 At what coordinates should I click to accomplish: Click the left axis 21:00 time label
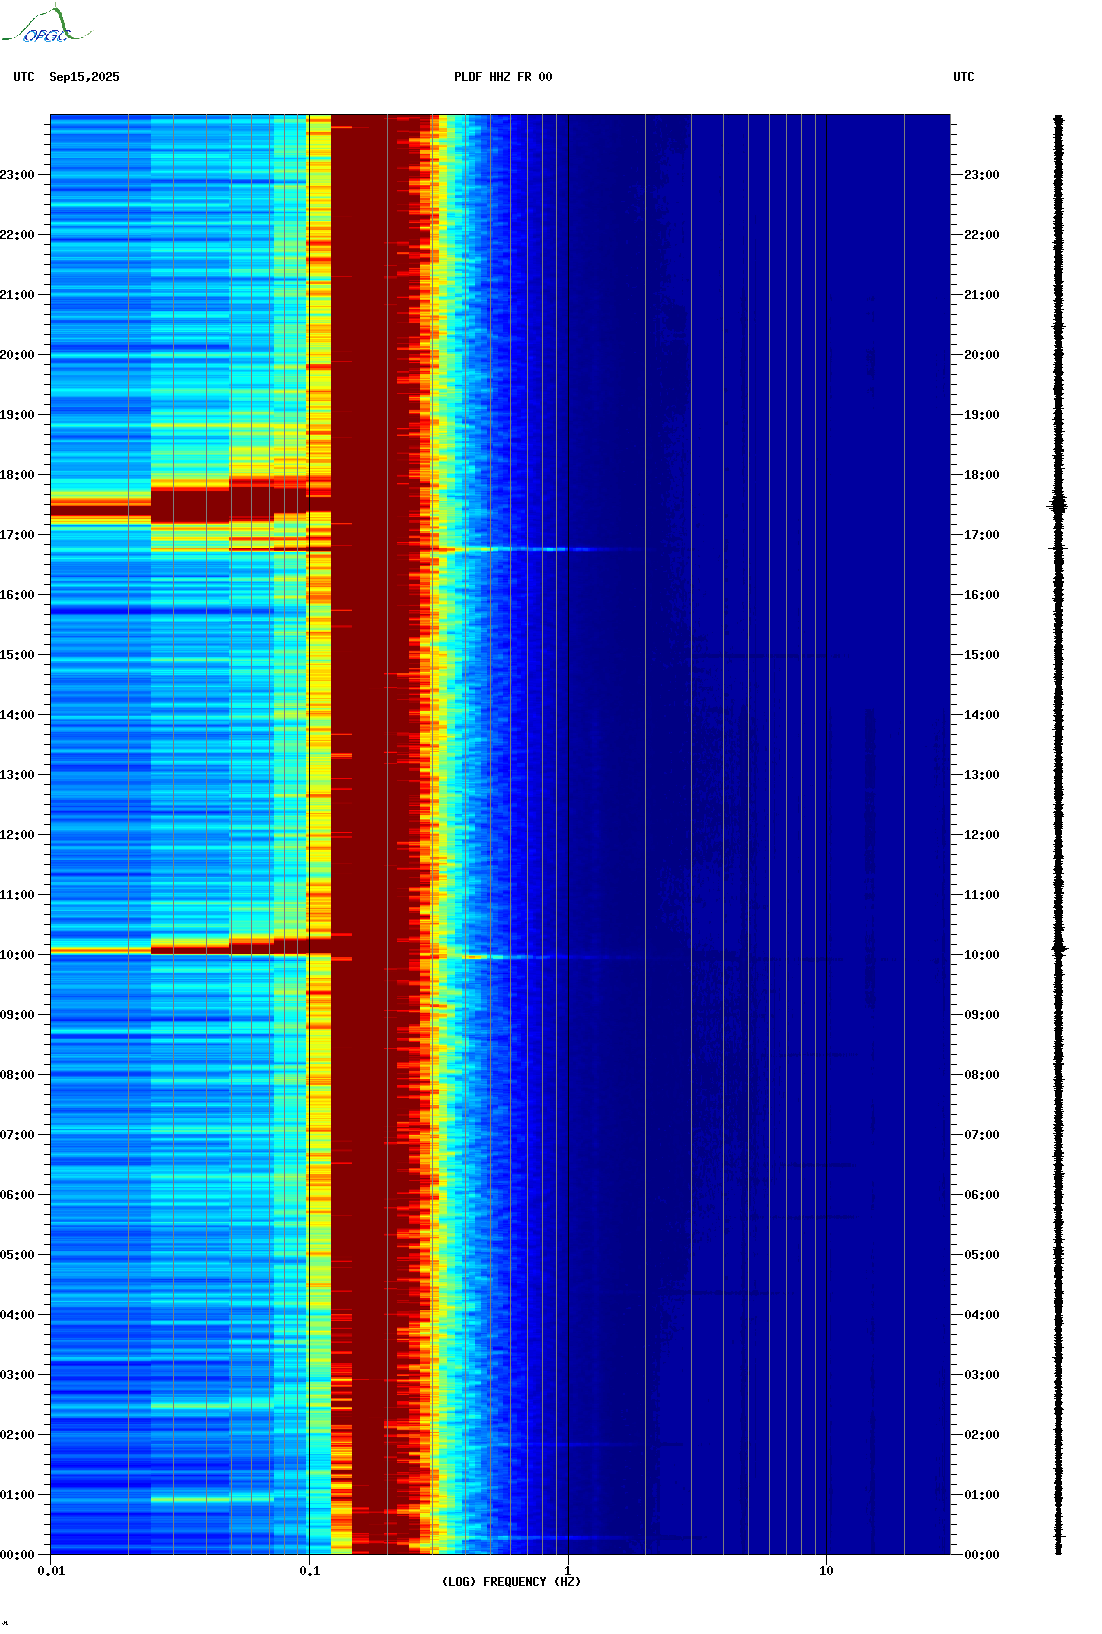17,295
